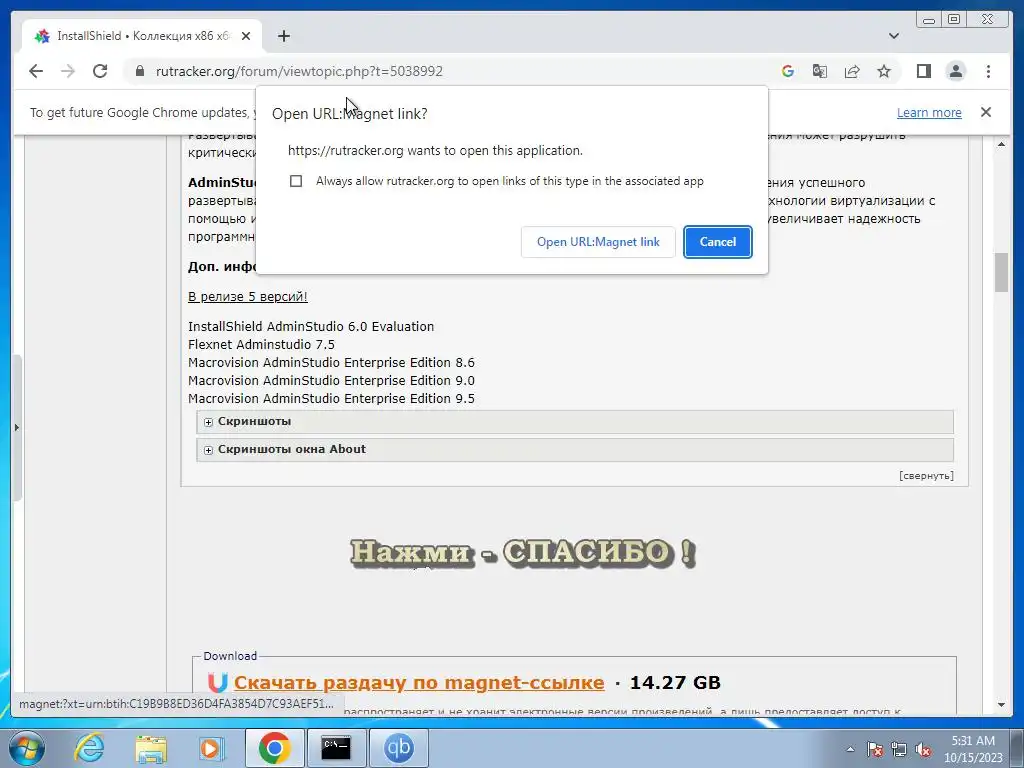Open tab search dropdown arrow
This screenshot has height=768, width=1024.
tap(894, 36)
